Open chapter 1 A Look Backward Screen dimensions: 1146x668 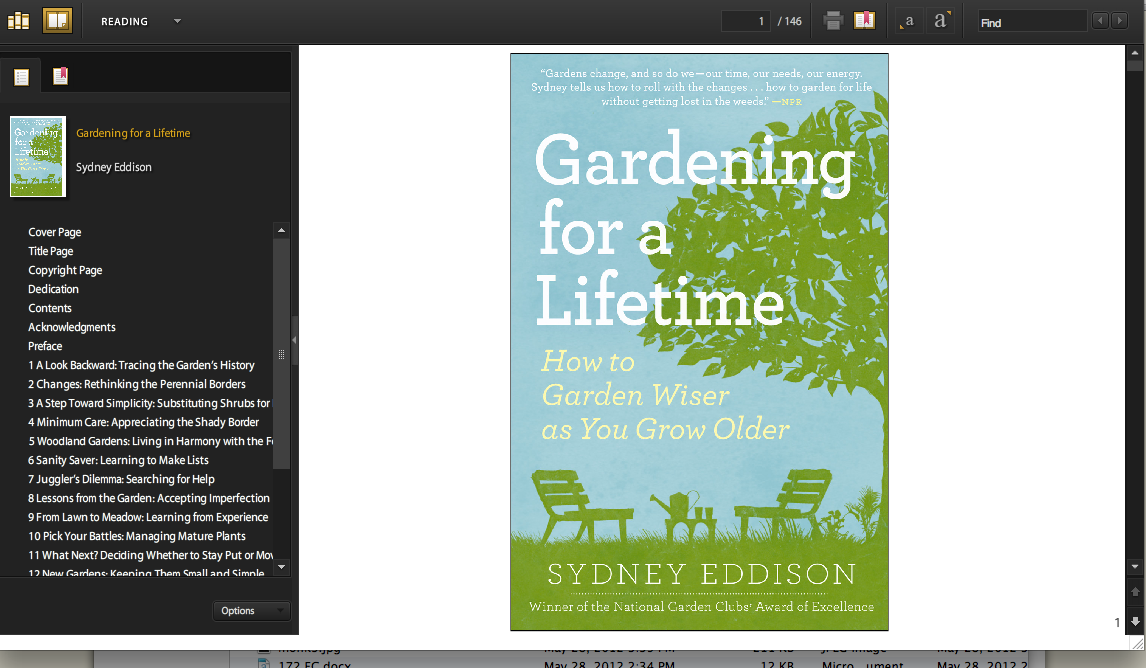point(141,365)
